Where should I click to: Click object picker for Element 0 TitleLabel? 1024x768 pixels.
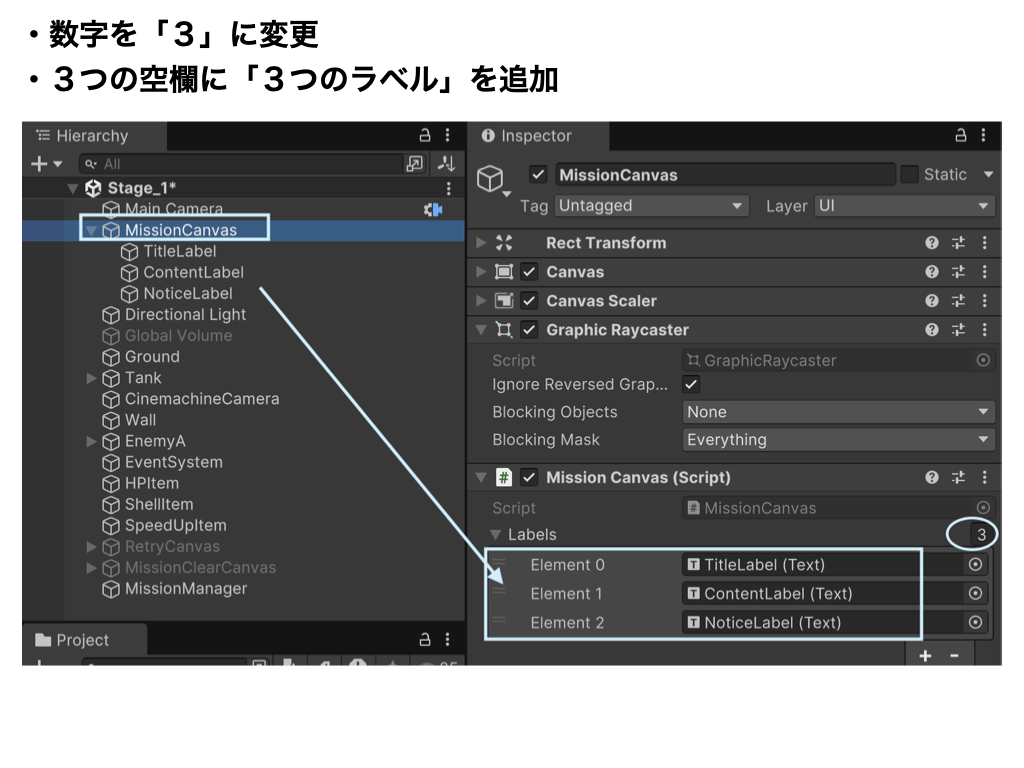click(x=976, y=565)
